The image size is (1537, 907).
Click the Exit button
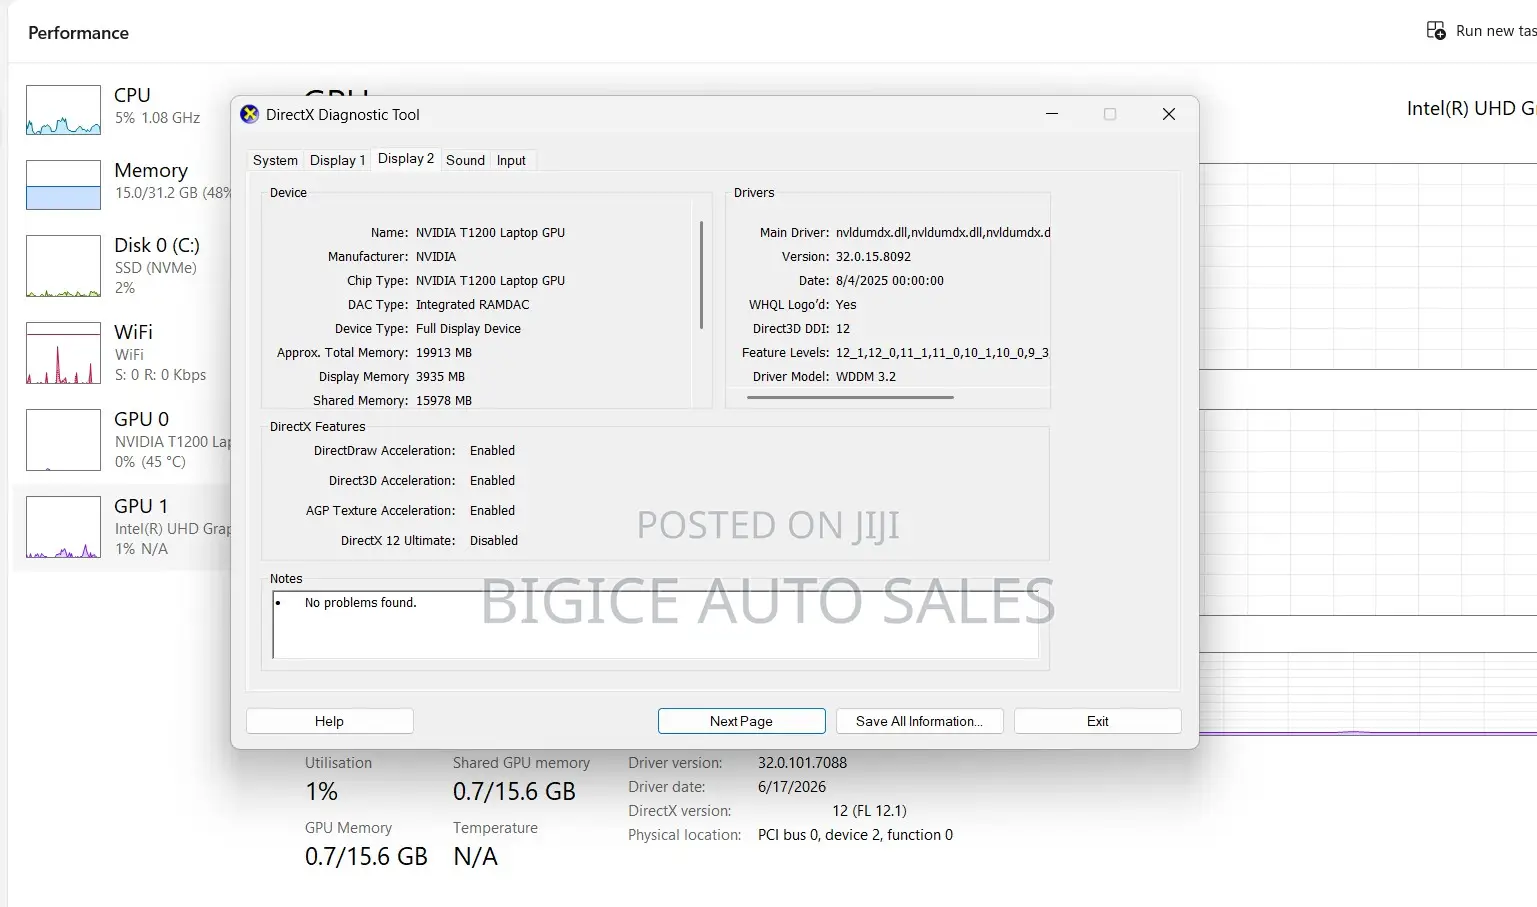tap(1097, 721)
